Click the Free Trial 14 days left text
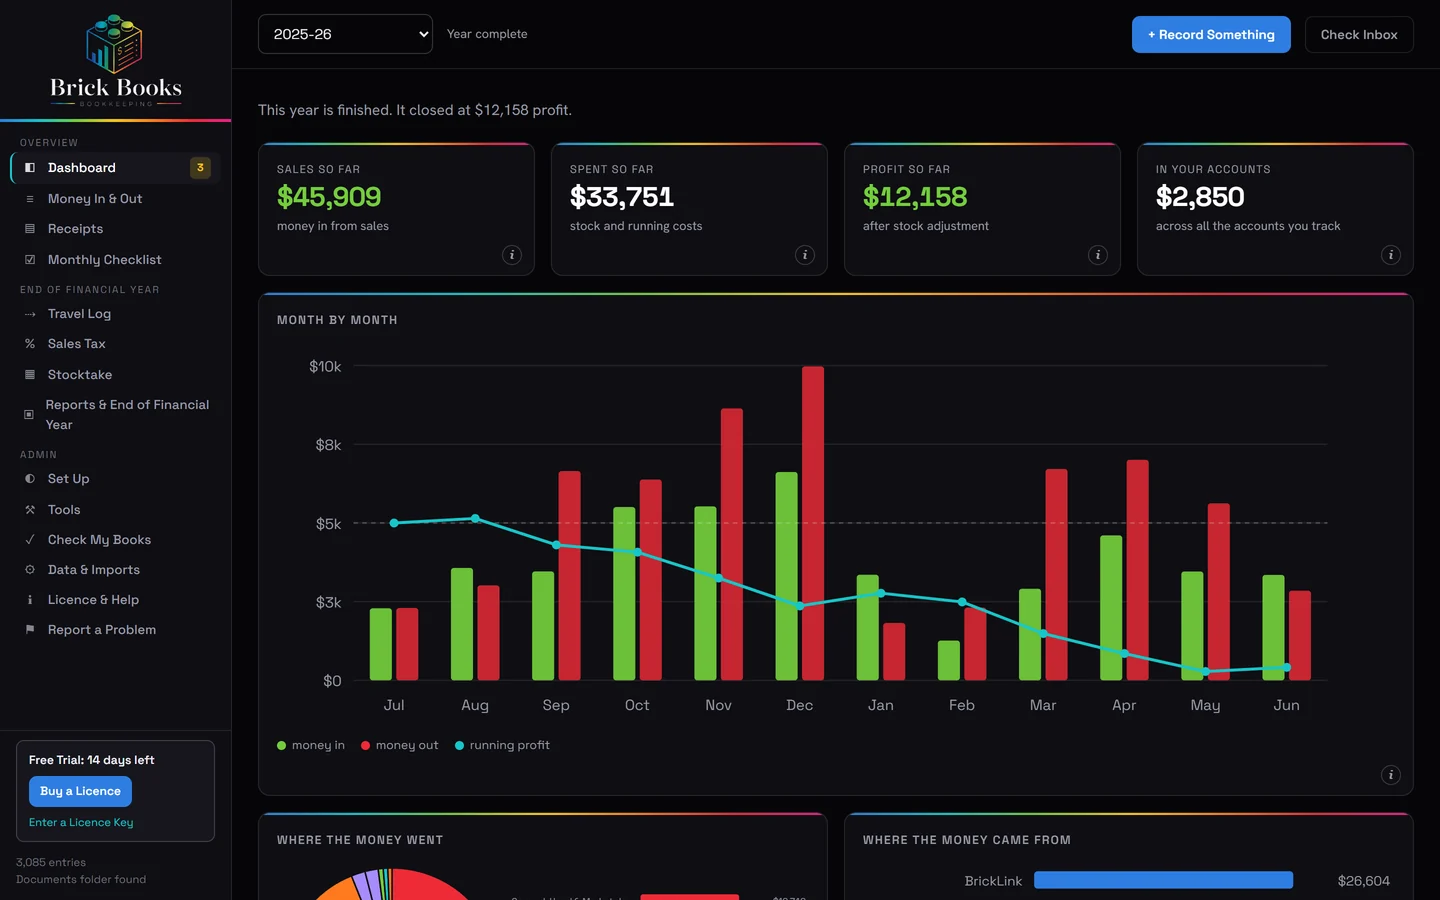1440x900 pixels. pos(92,760)
